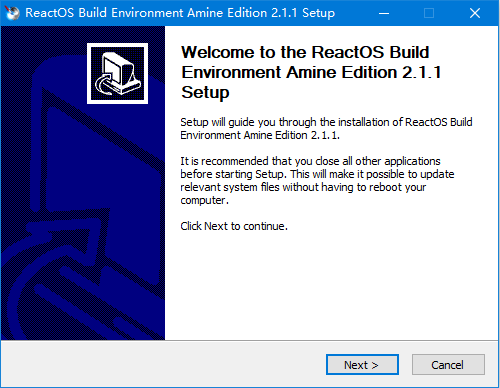
Task: Click the 'It is recommended' paragraph
Action: (317, 181)
